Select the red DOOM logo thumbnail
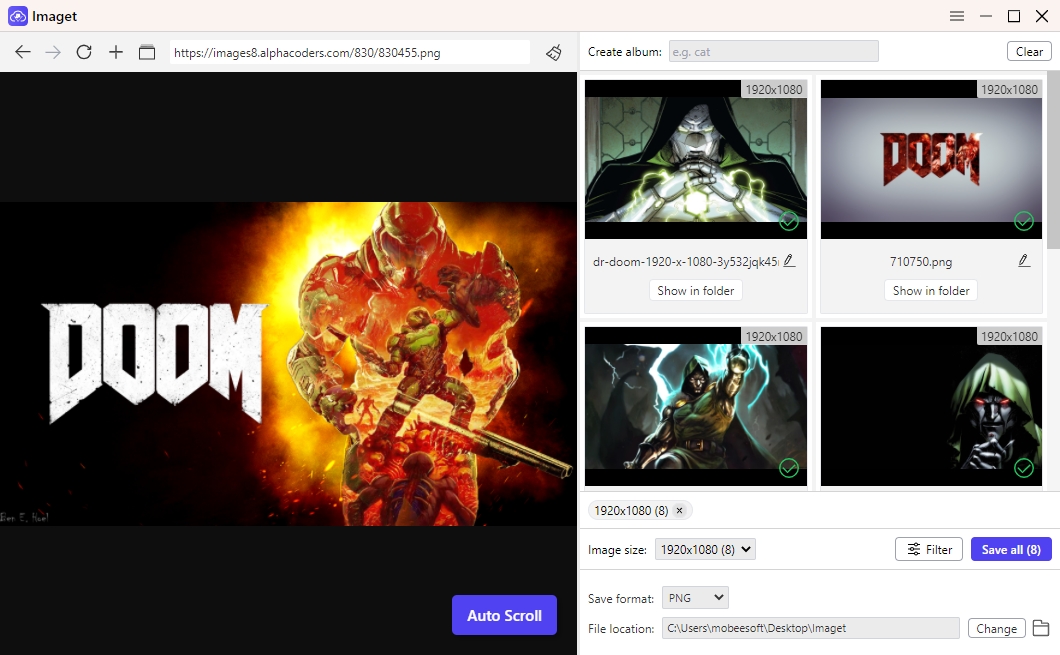The width and height of the screenshot is (1060, 655). click(931, 160)
